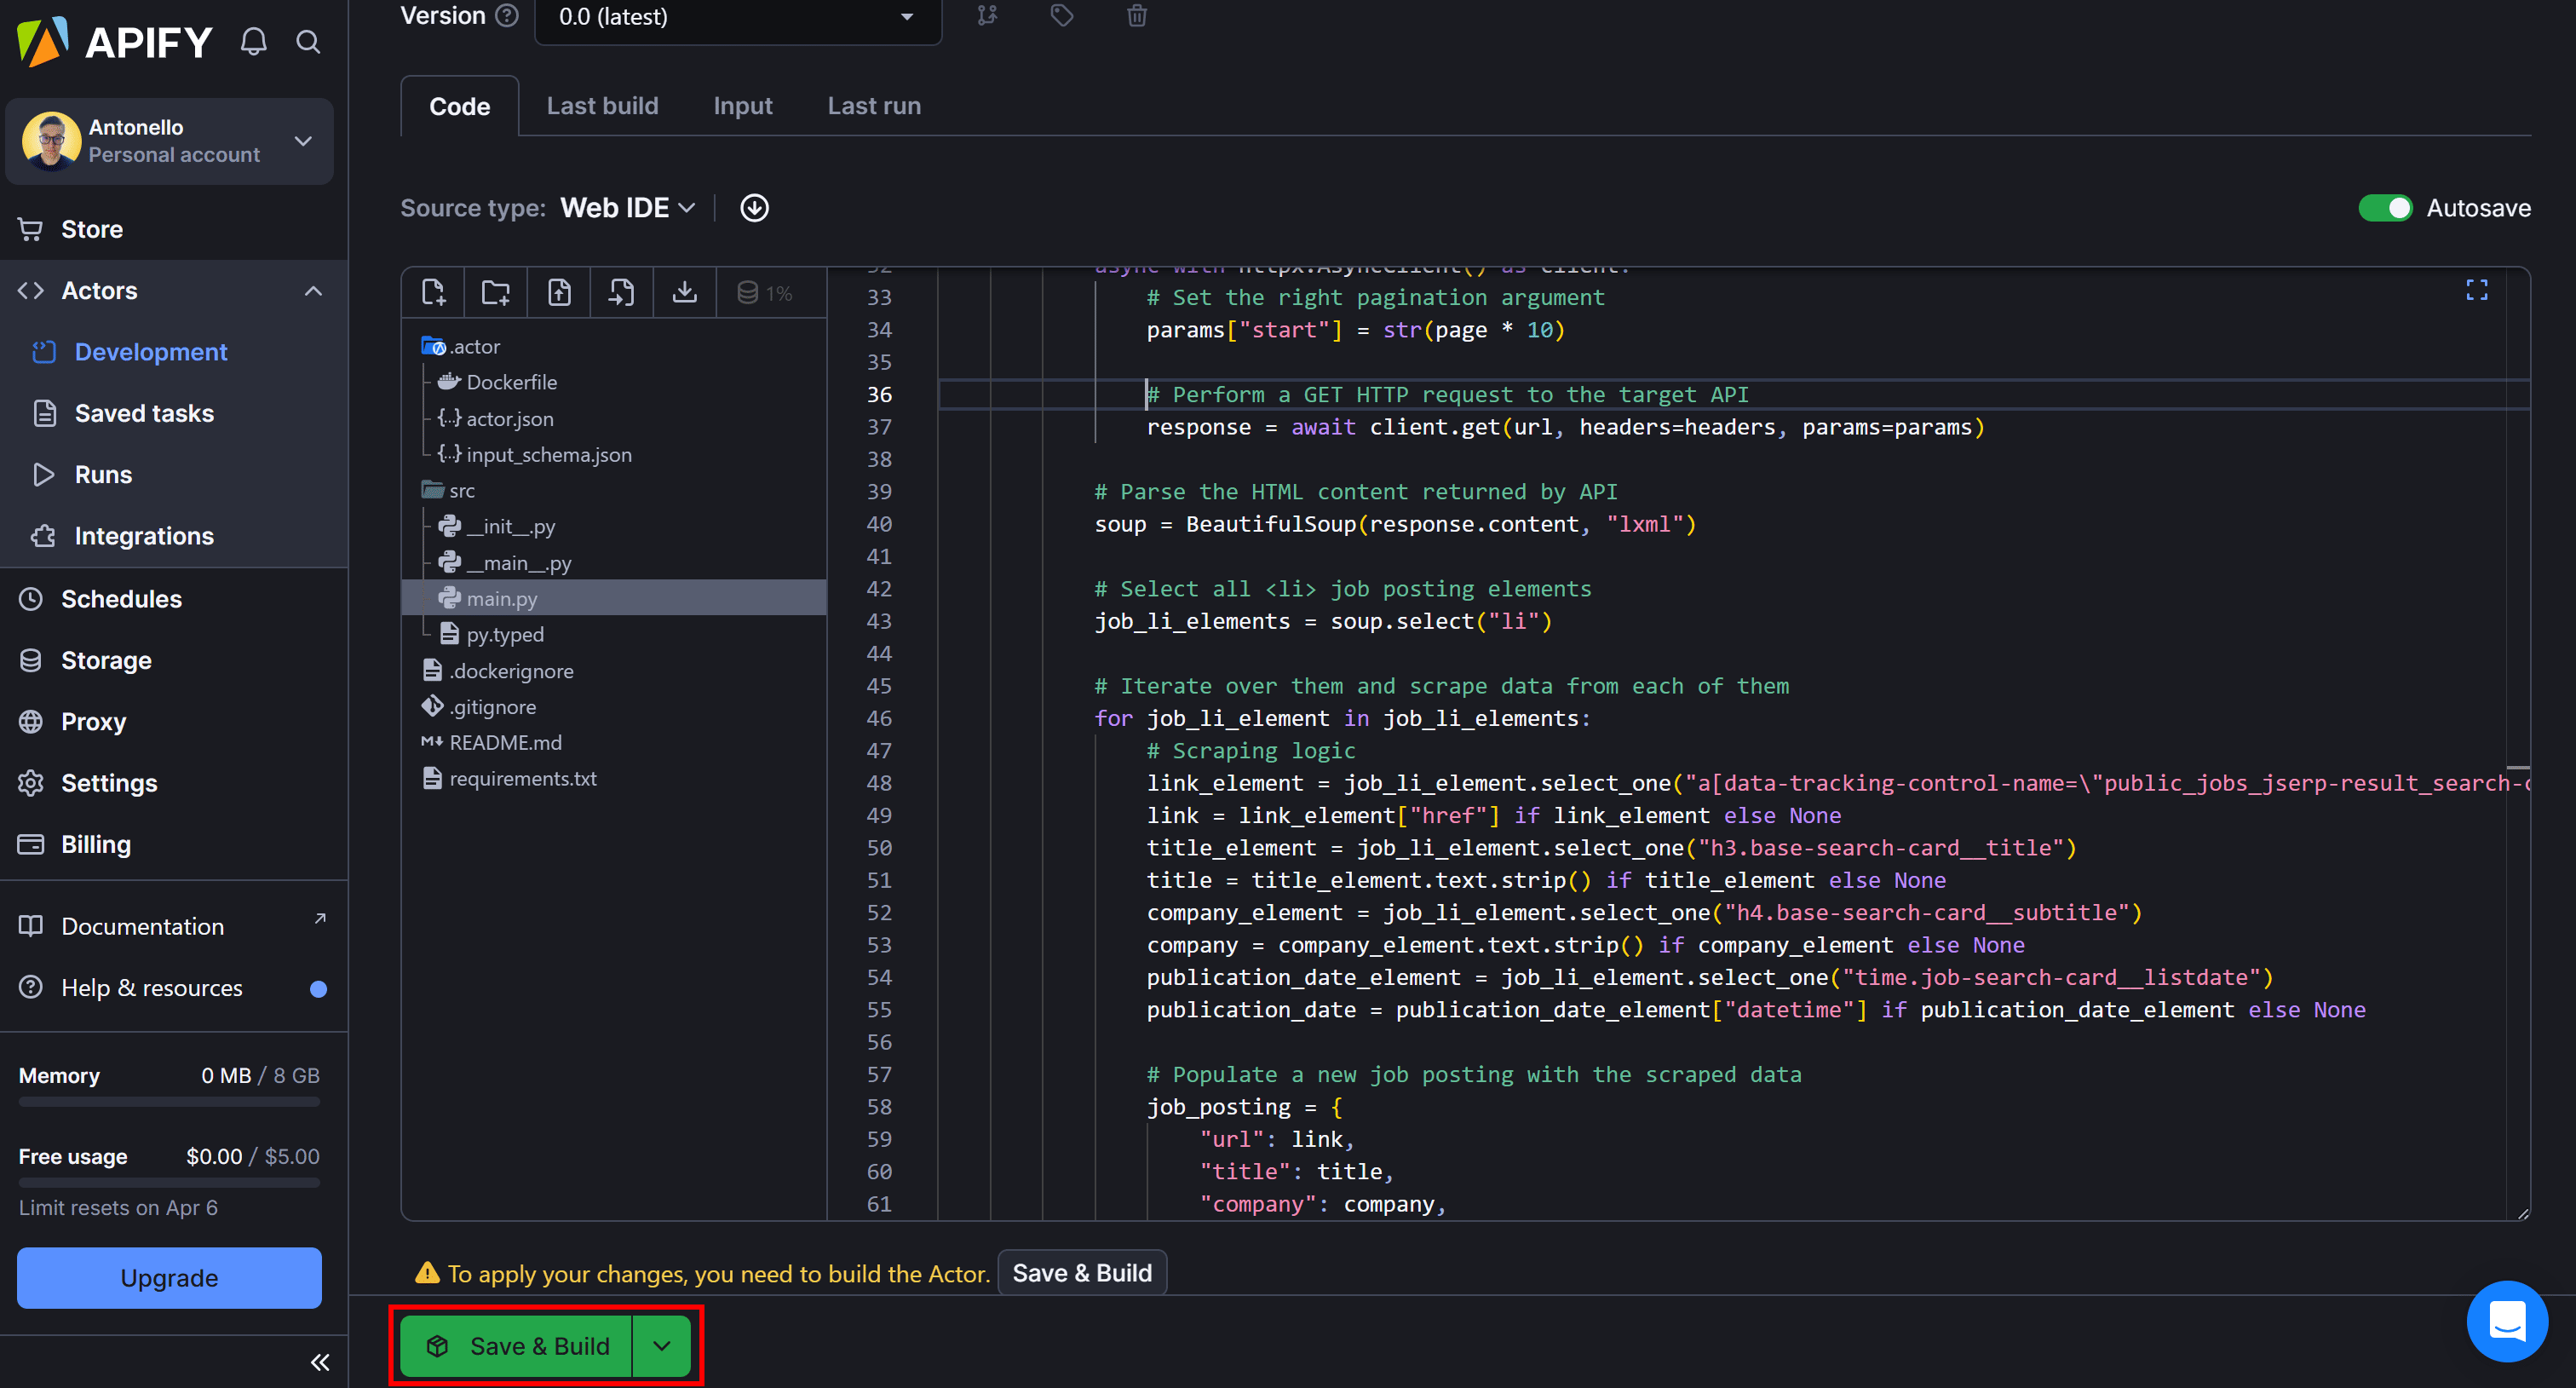Click the Upgrade button
This screenshot has width=2576, height=1388.
pyautogui.click(x=168, y=1277)
